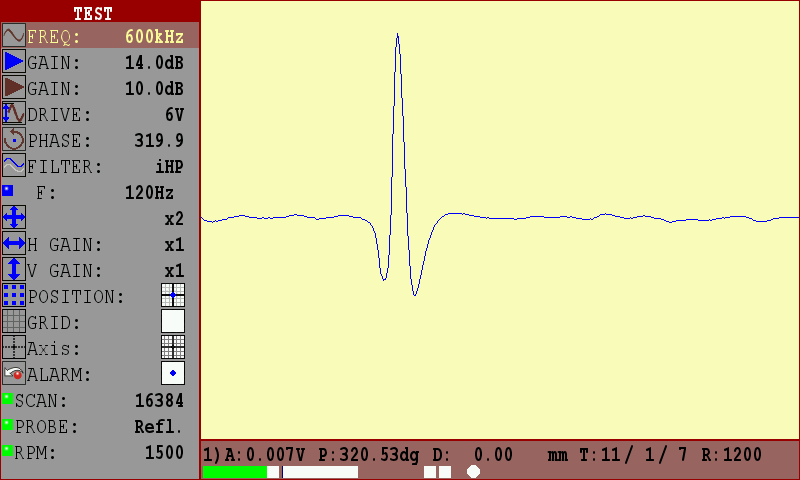The image size is (800, 480).
Task: Select the DRIVE amplitude icon
Action: (x=14, y=114)
